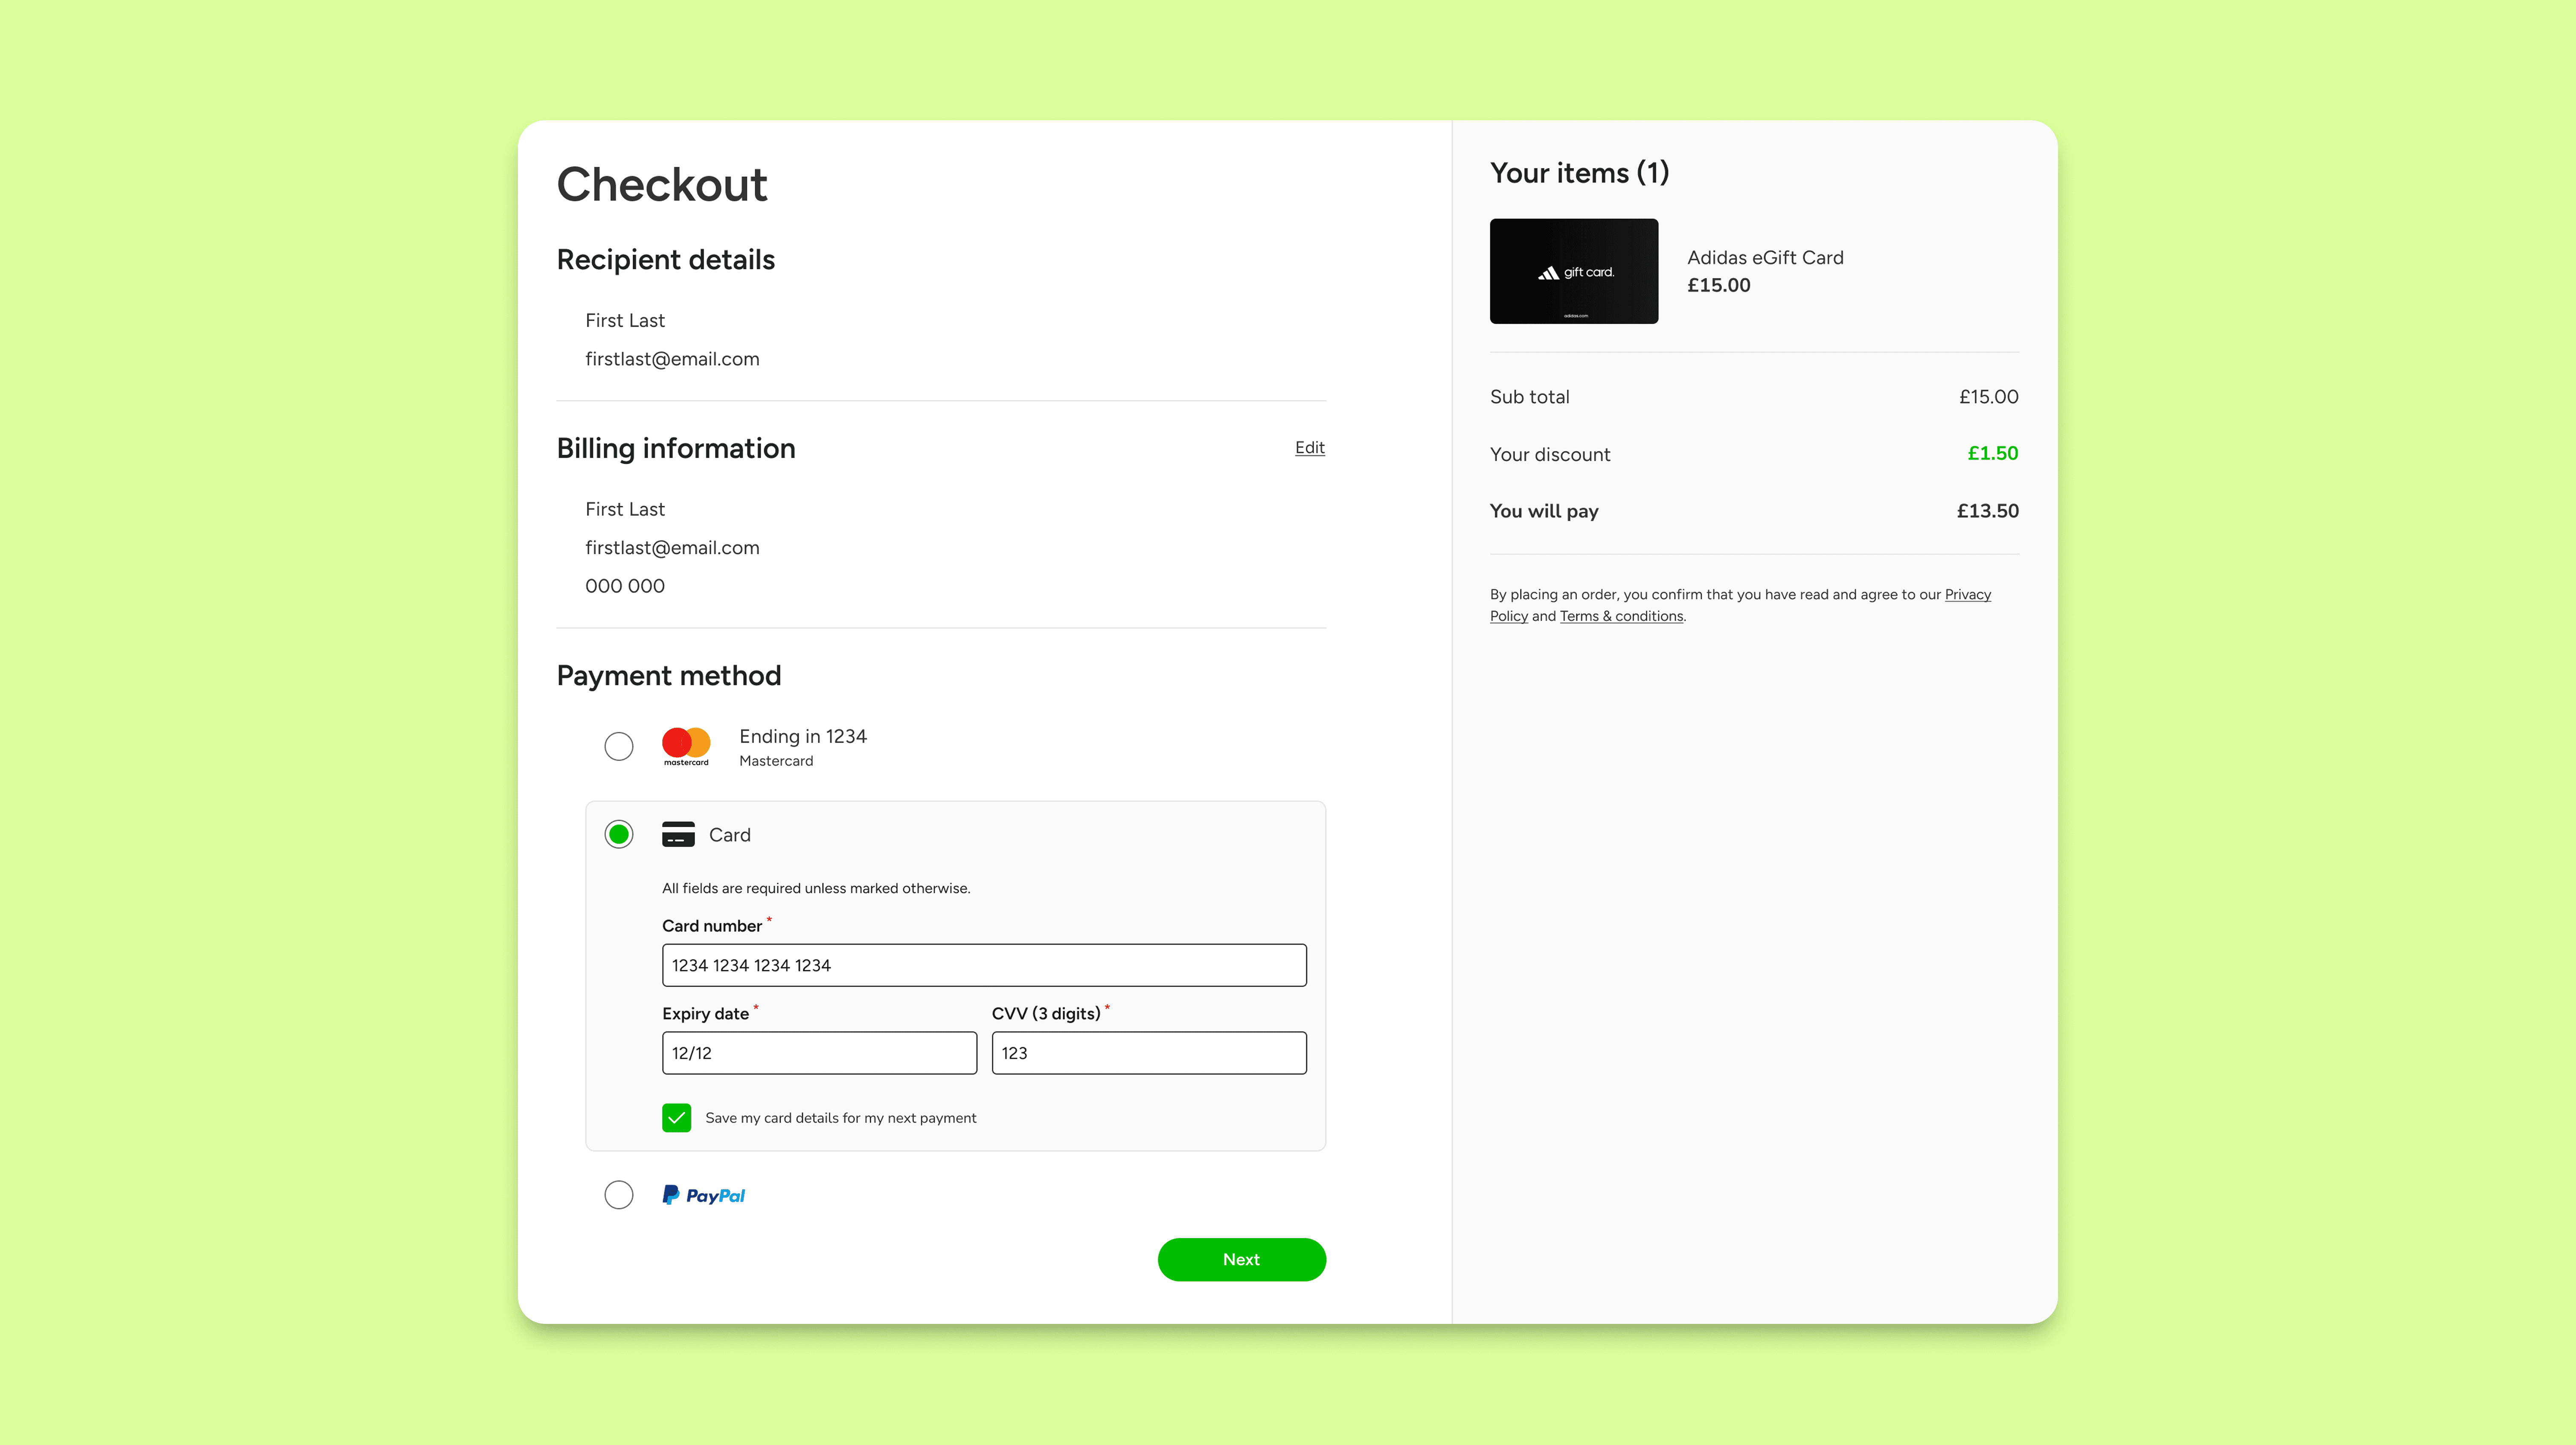Click the Ending in 1234 label
Screen dimensions: 2576x1445
(x=802, y=736)
